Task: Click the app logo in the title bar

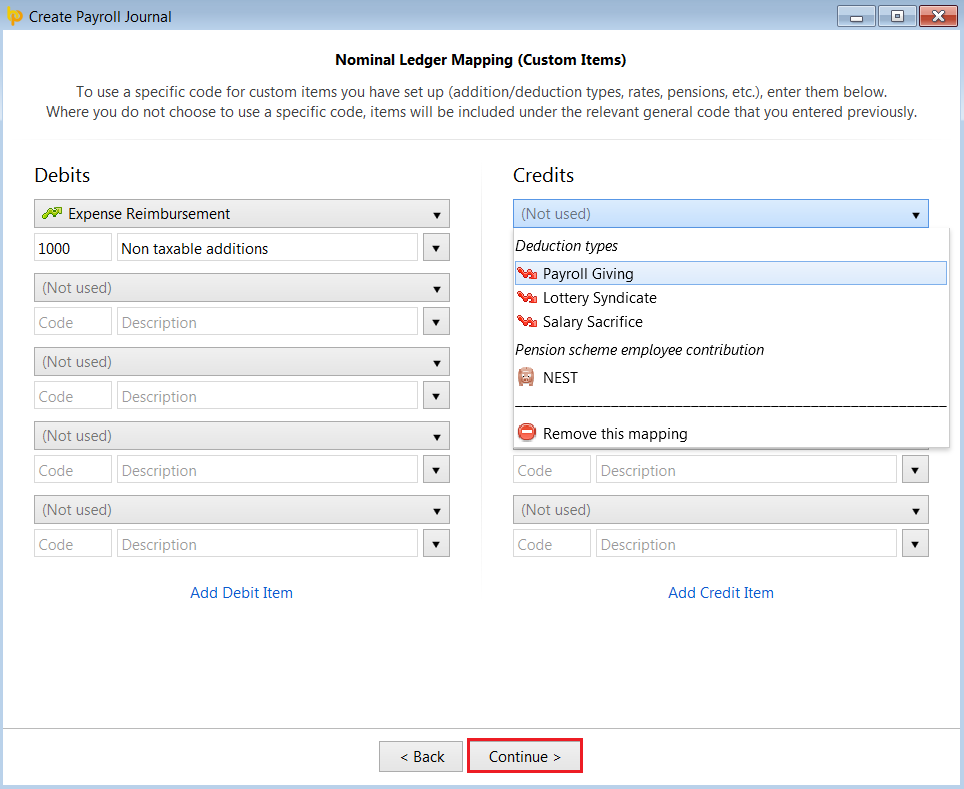Action: pyautogui.click(x=14, y=16)
